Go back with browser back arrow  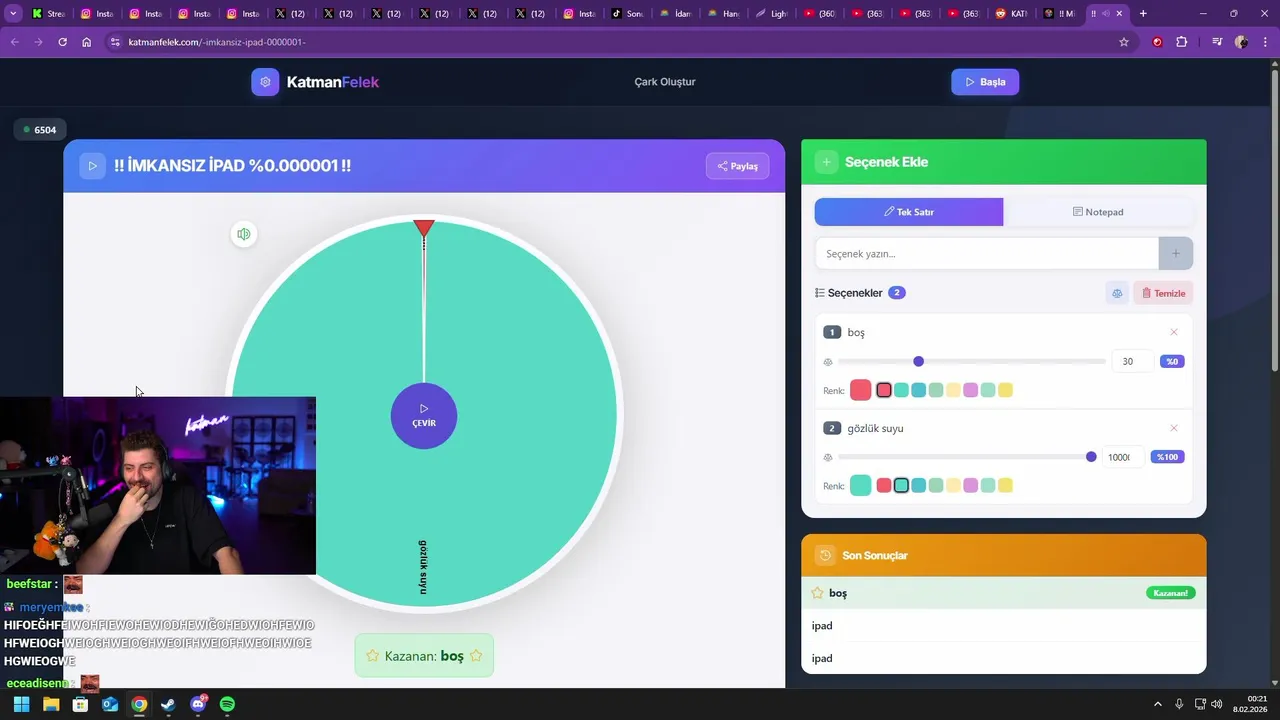(x=14, y=42)
